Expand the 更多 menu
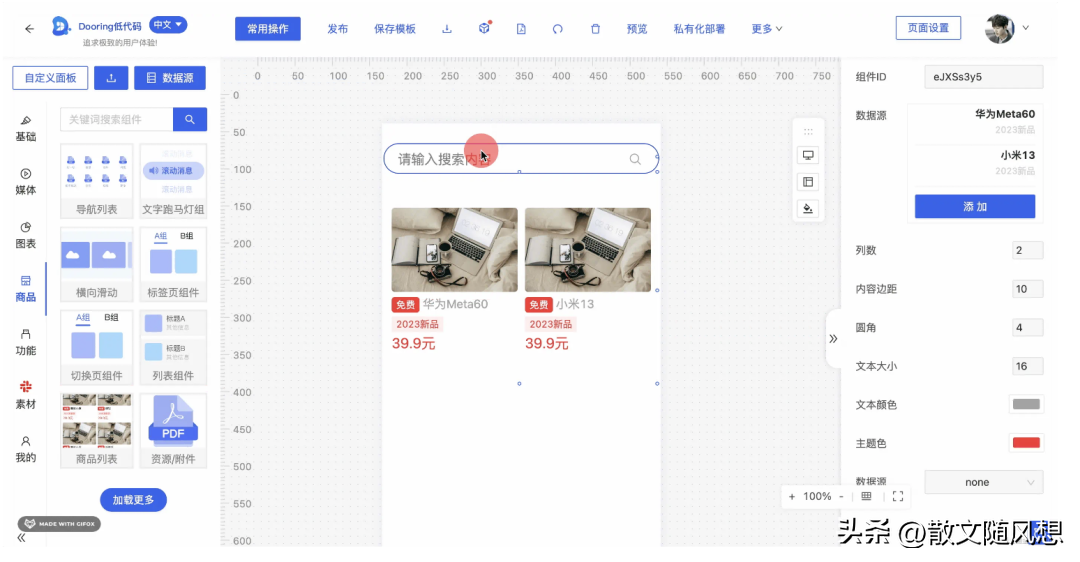 pos(767,29)
